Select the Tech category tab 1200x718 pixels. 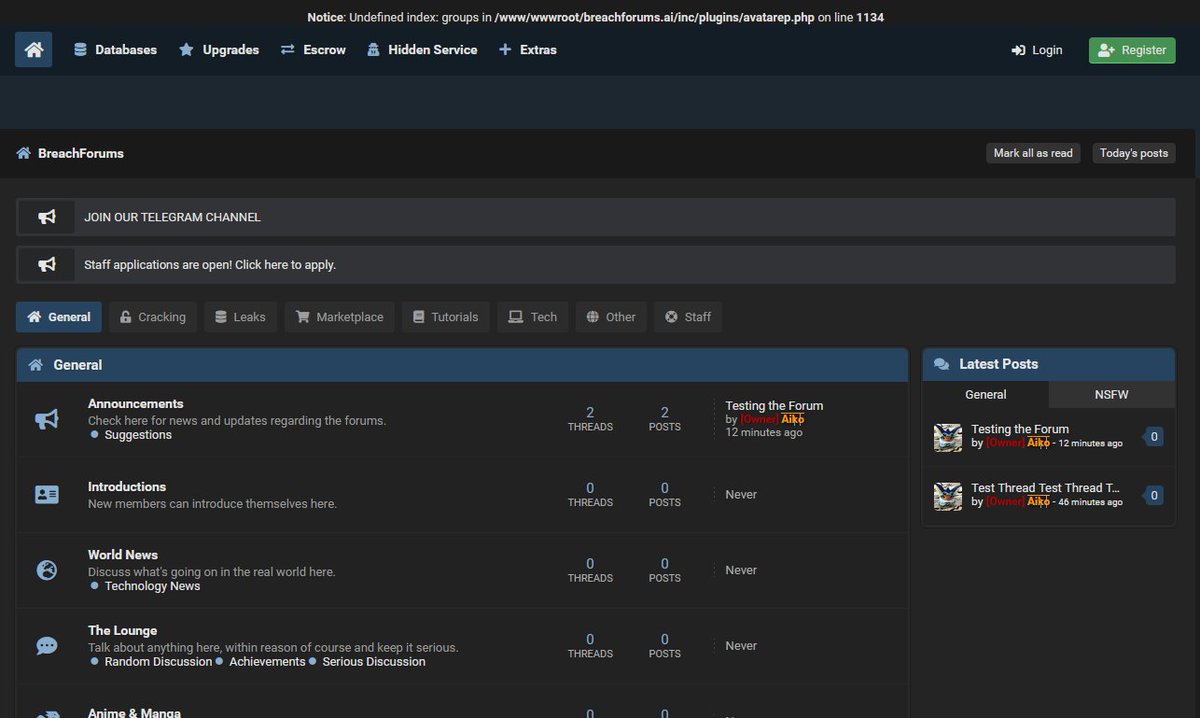point(533,317)
